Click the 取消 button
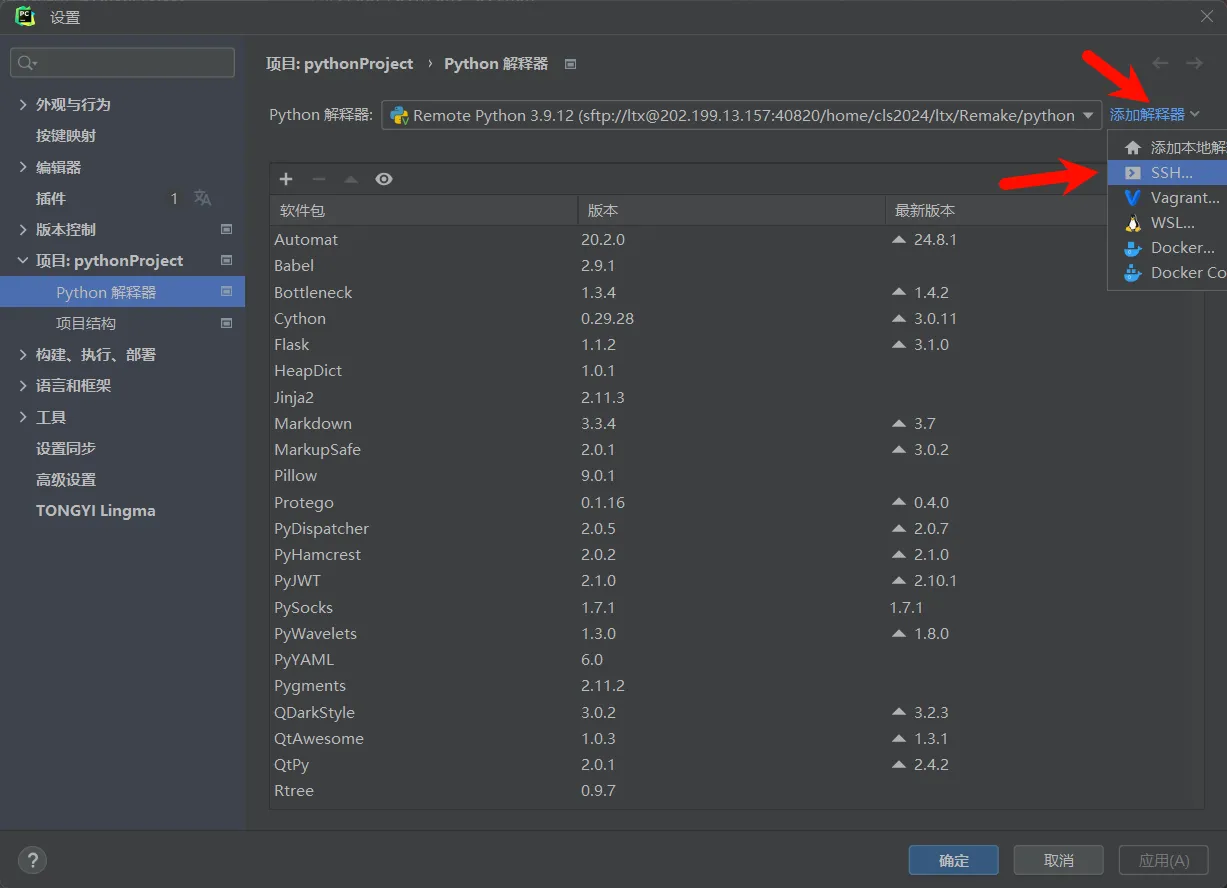1227x888 pixels. pos(1059,860)
